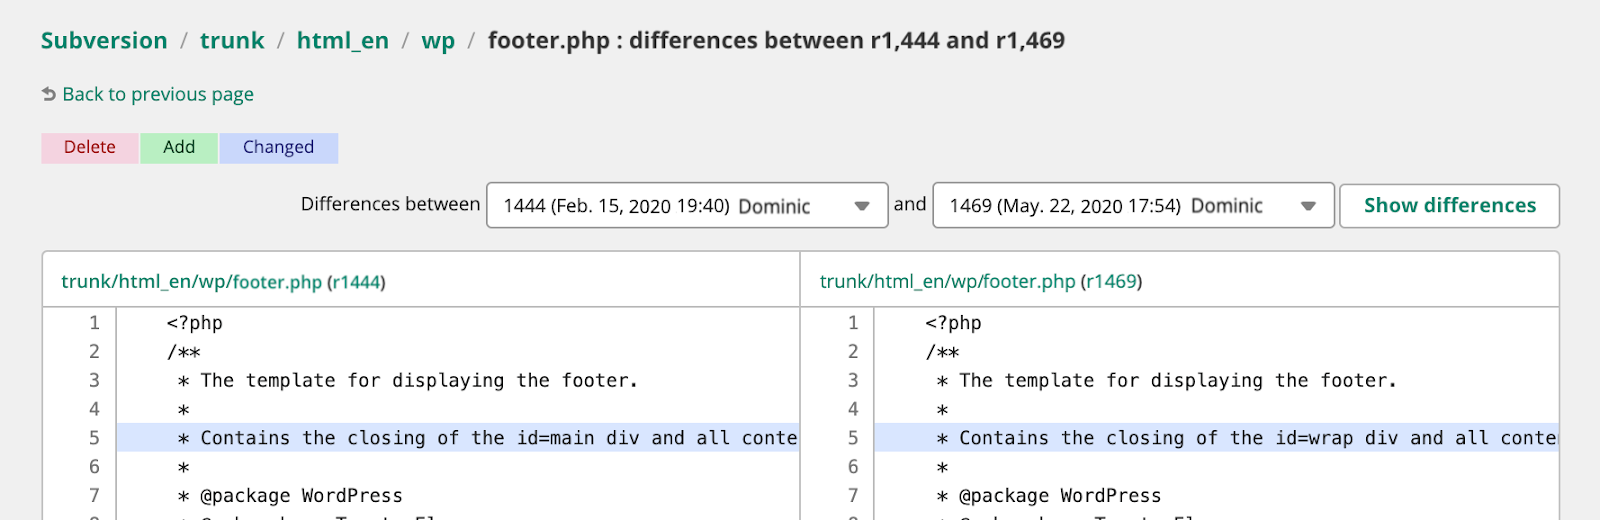Open the trunk breadcrumb link
The width and height of the screenshot is (1600, 520).
232,41
